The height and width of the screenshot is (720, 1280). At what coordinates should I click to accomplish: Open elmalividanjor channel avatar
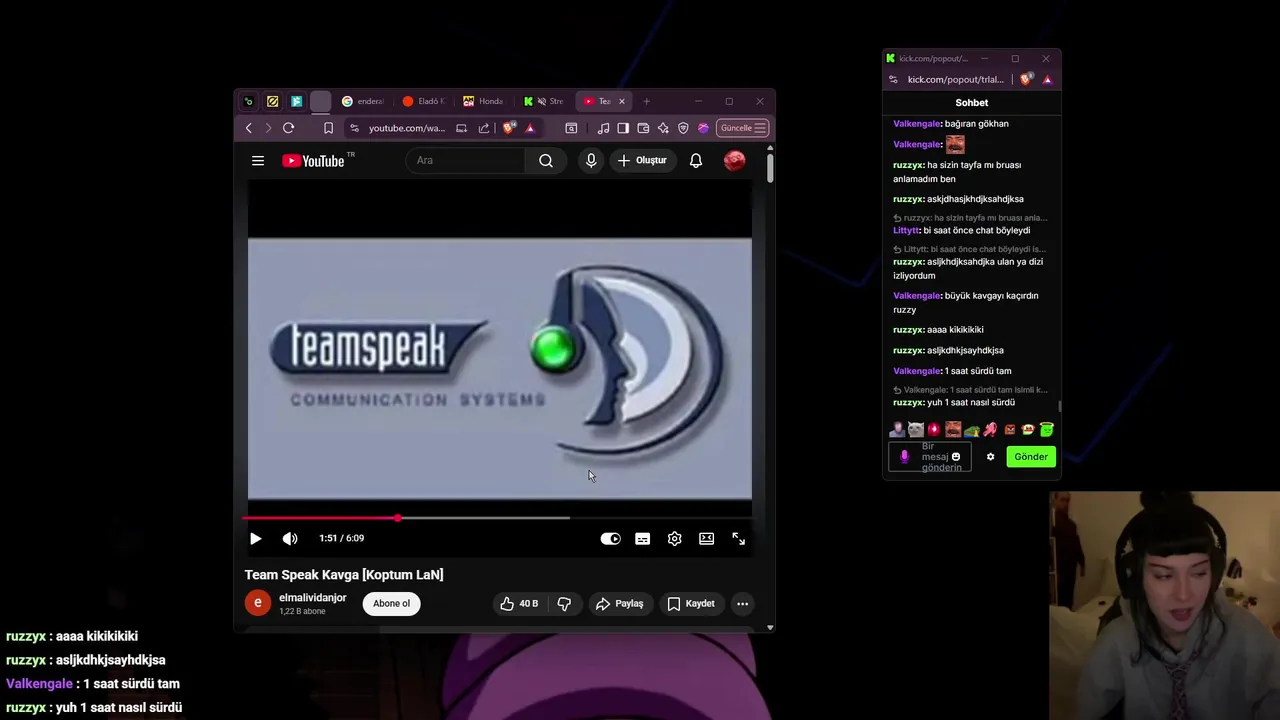click(258, 603)
